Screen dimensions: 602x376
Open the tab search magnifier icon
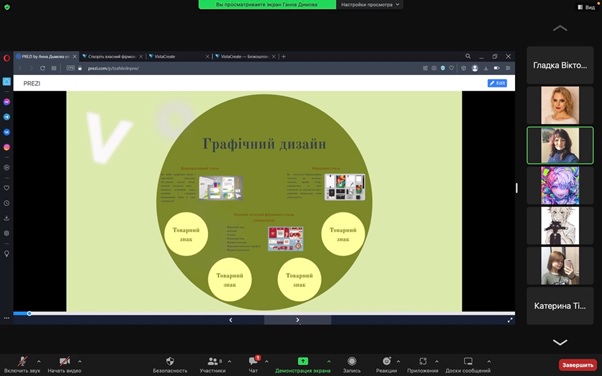point(468,56)
